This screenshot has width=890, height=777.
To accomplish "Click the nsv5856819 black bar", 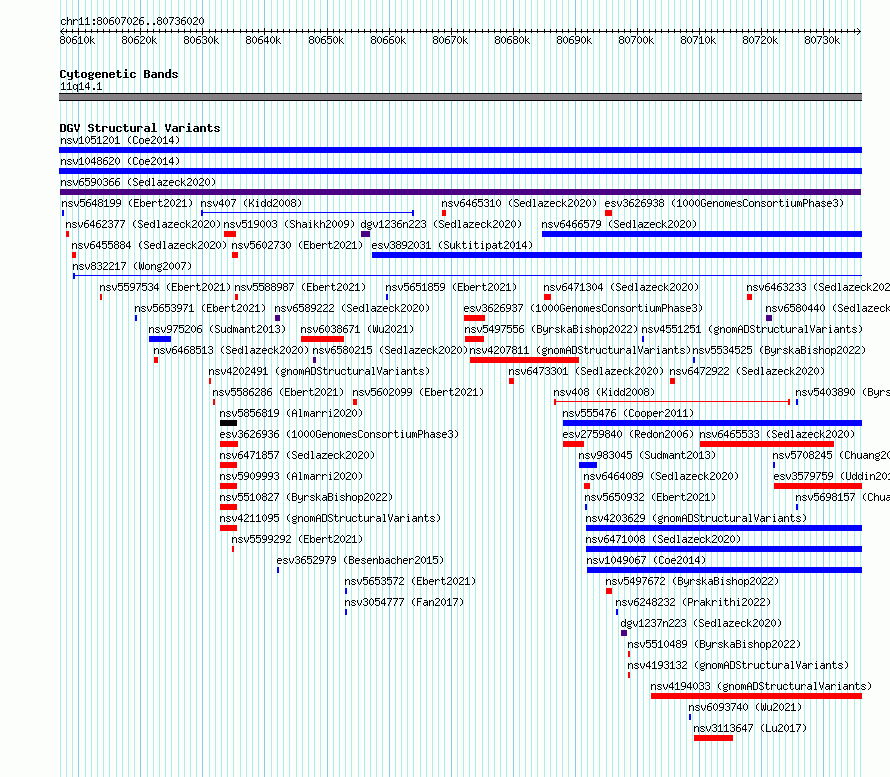I will pyautogui.click(x=228, y=423).
